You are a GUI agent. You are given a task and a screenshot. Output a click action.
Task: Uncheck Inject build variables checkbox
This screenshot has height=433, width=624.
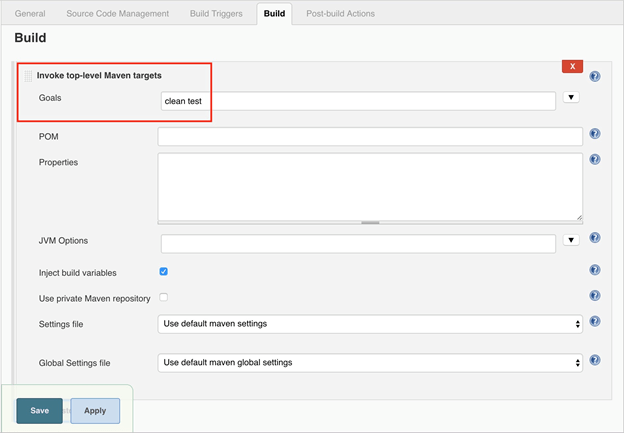click(164, 271)
